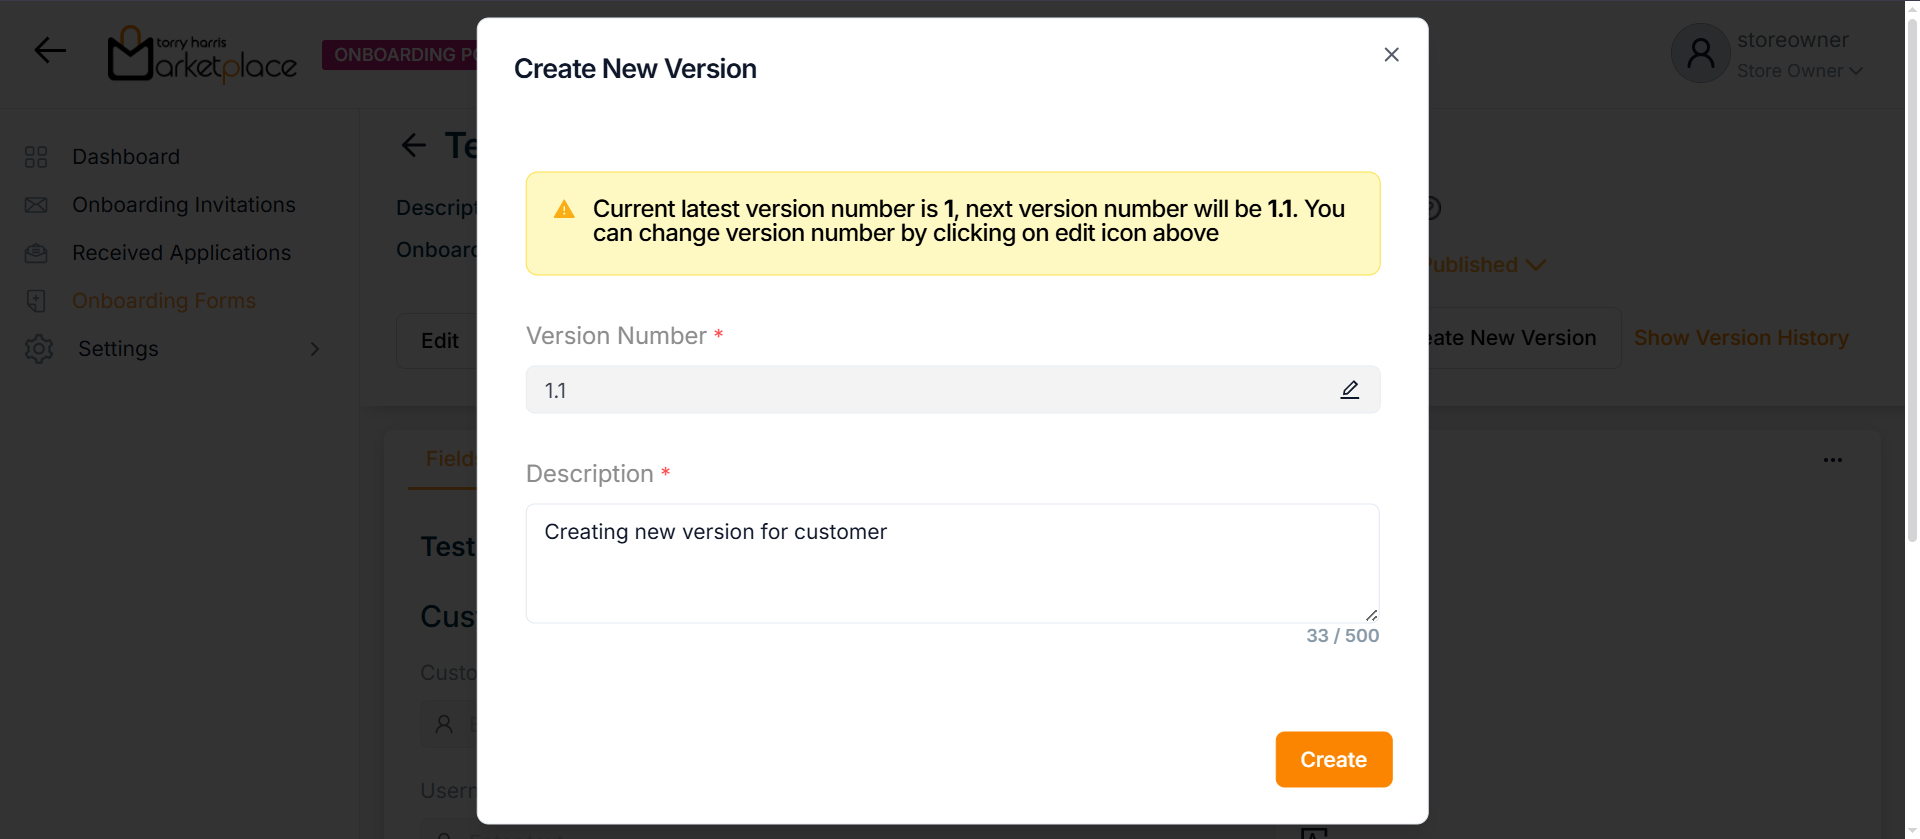This screenshot has height=839, width=1920.
Task: Click the back arrow in top header
Action: pyautogui.click(x=50, y=51)
